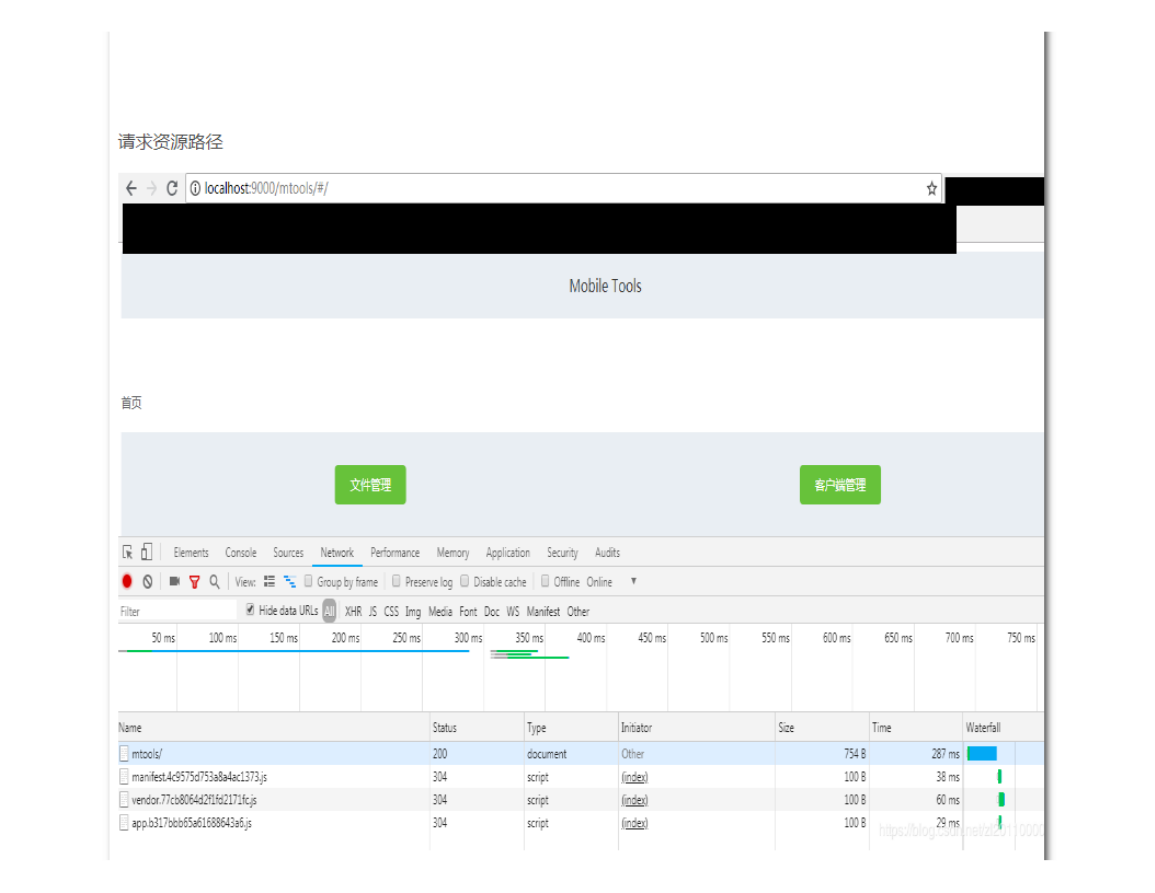The height and width of the screenshot is (893, 1155).
Task: Filter requests by Img
Action: point(413,612)
